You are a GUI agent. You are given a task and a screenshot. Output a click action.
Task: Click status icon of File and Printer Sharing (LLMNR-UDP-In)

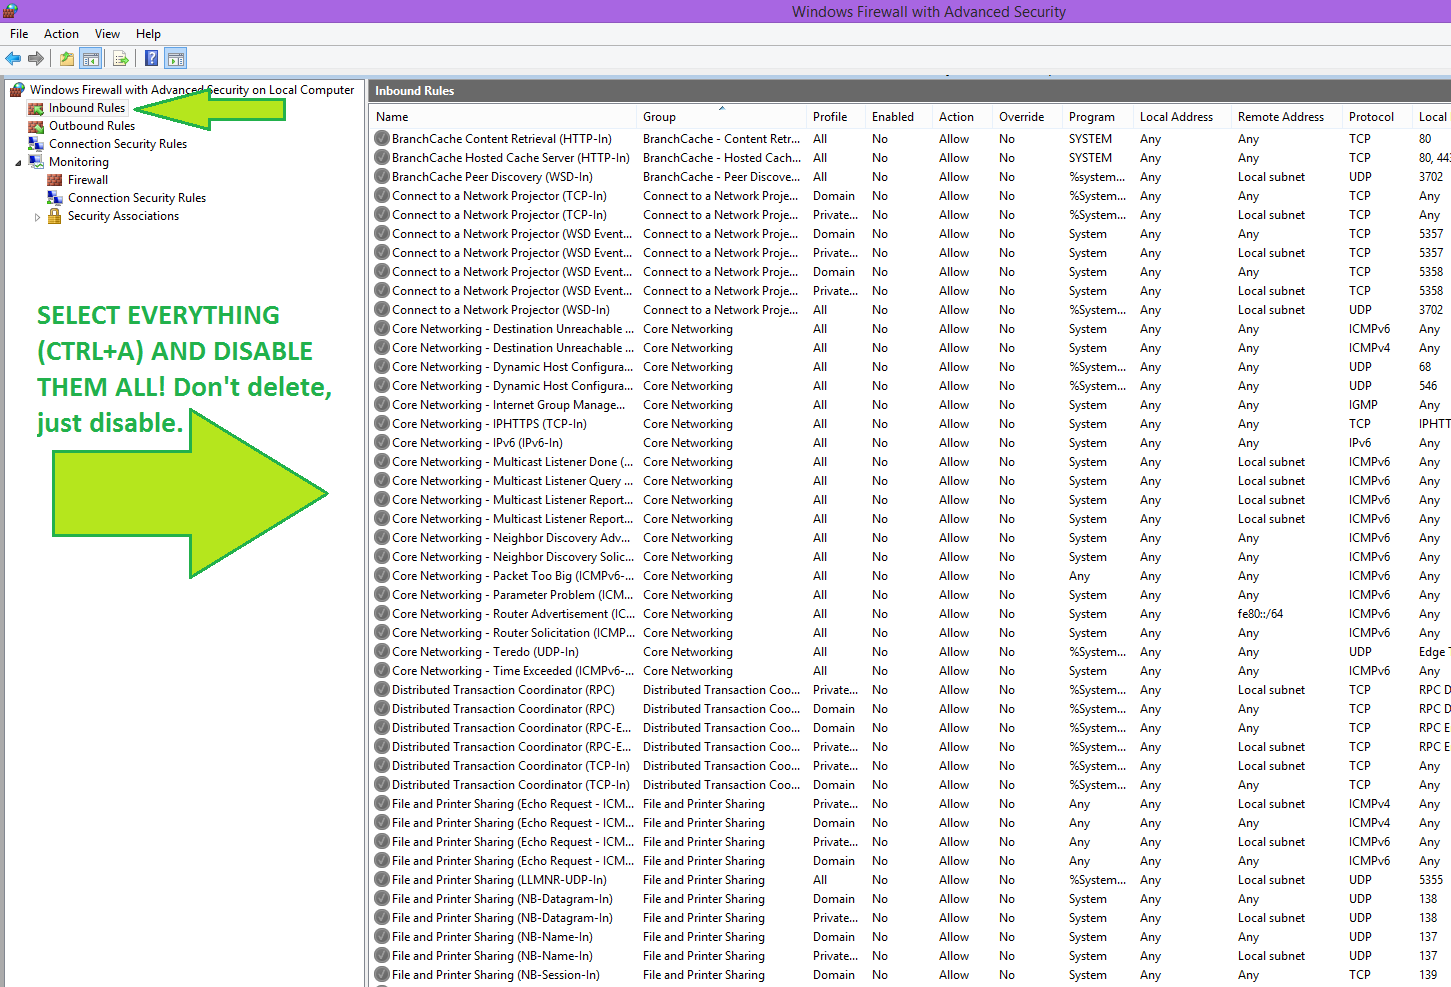[382, 880]
